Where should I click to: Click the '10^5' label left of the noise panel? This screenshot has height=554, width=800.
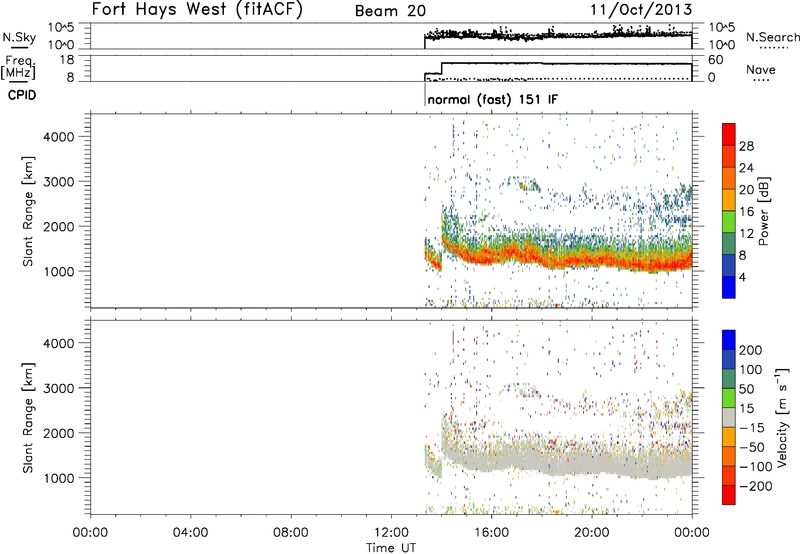click(x=61, y=28)
